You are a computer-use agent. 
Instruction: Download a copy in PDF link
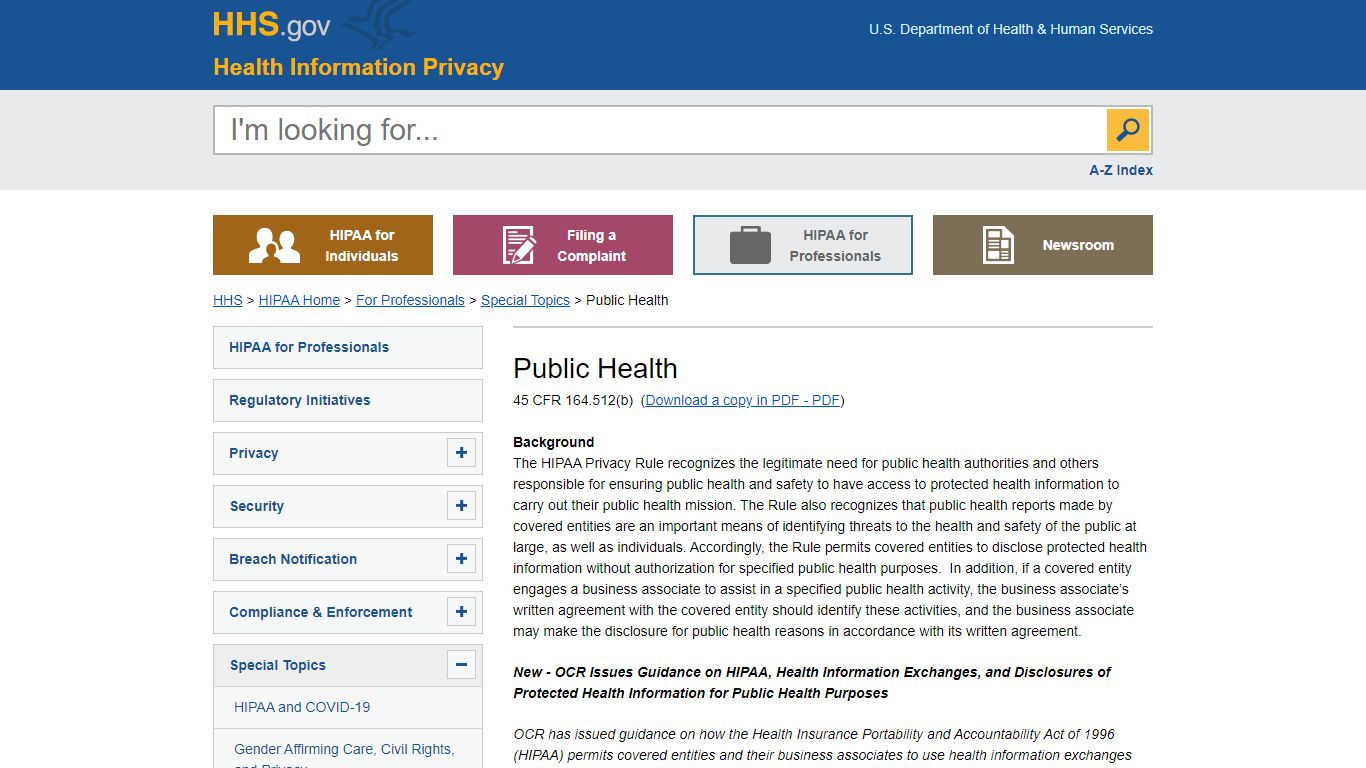[743, 400]
